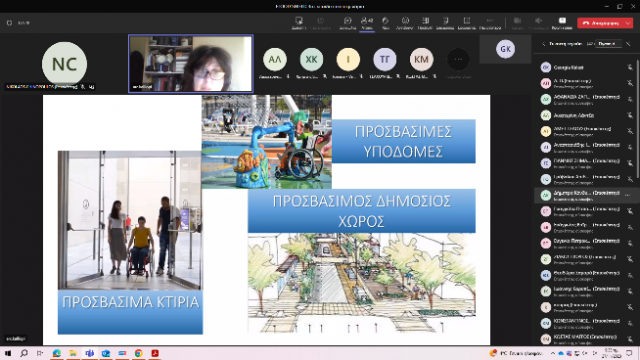Screen dimensions: 640x360
Task: Select the ΚΜ participant avatar
Action: pyautogui.click(x=422, y=60)
